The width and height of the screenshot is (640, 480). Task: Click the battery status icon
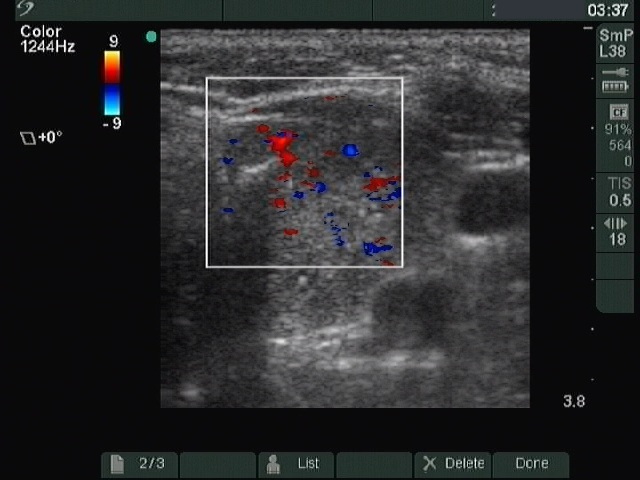coord(615,87)
